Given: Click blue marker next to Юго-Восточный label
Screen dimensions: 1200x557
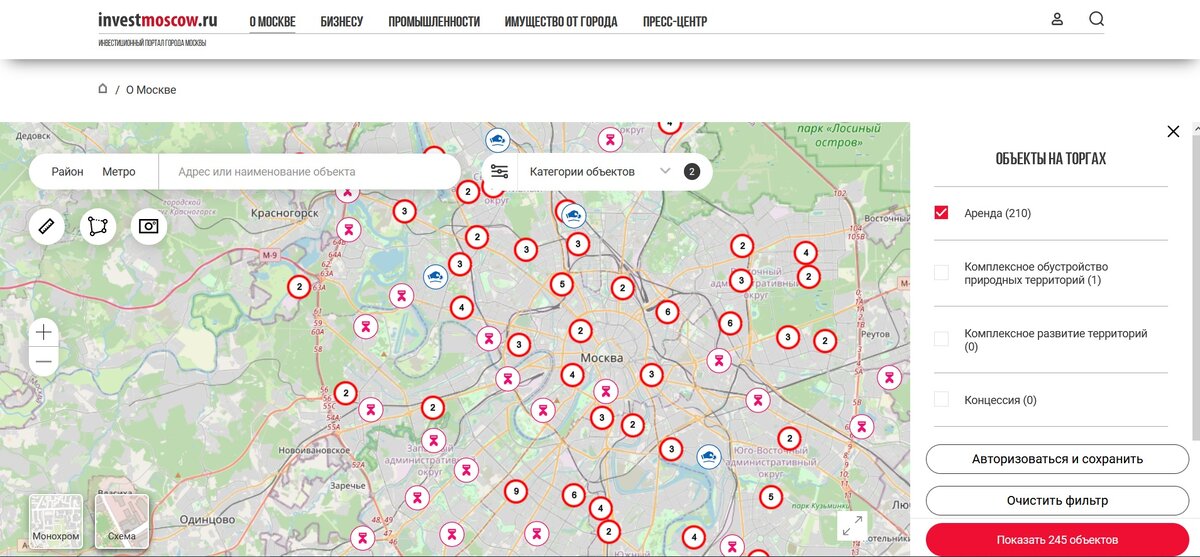Looking at the screenshot, I should pyautogui.click(x=709, y=457).
